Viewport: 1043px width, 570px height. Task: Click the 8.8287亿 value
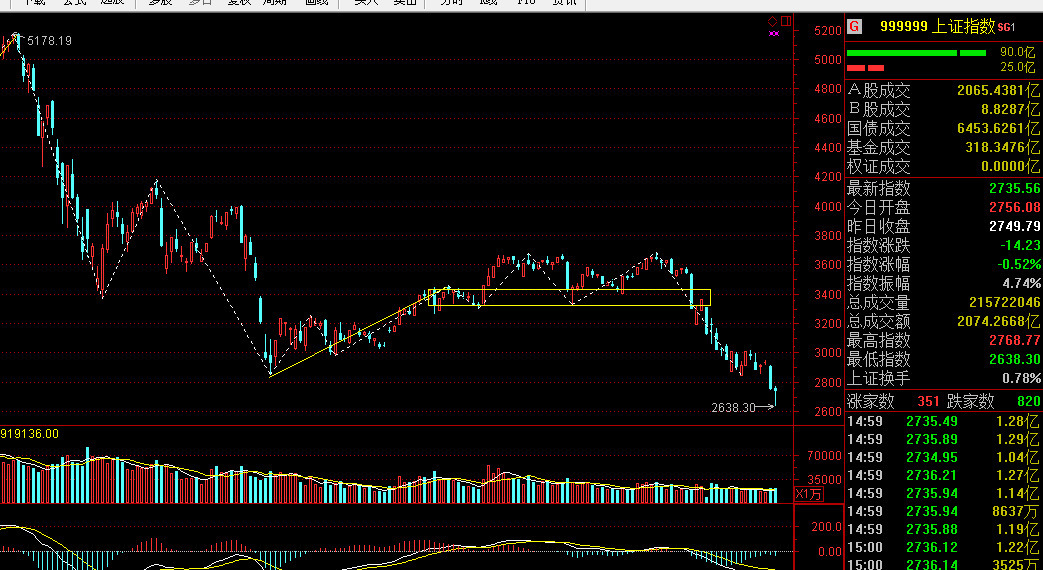click(x=1008, y=110)
